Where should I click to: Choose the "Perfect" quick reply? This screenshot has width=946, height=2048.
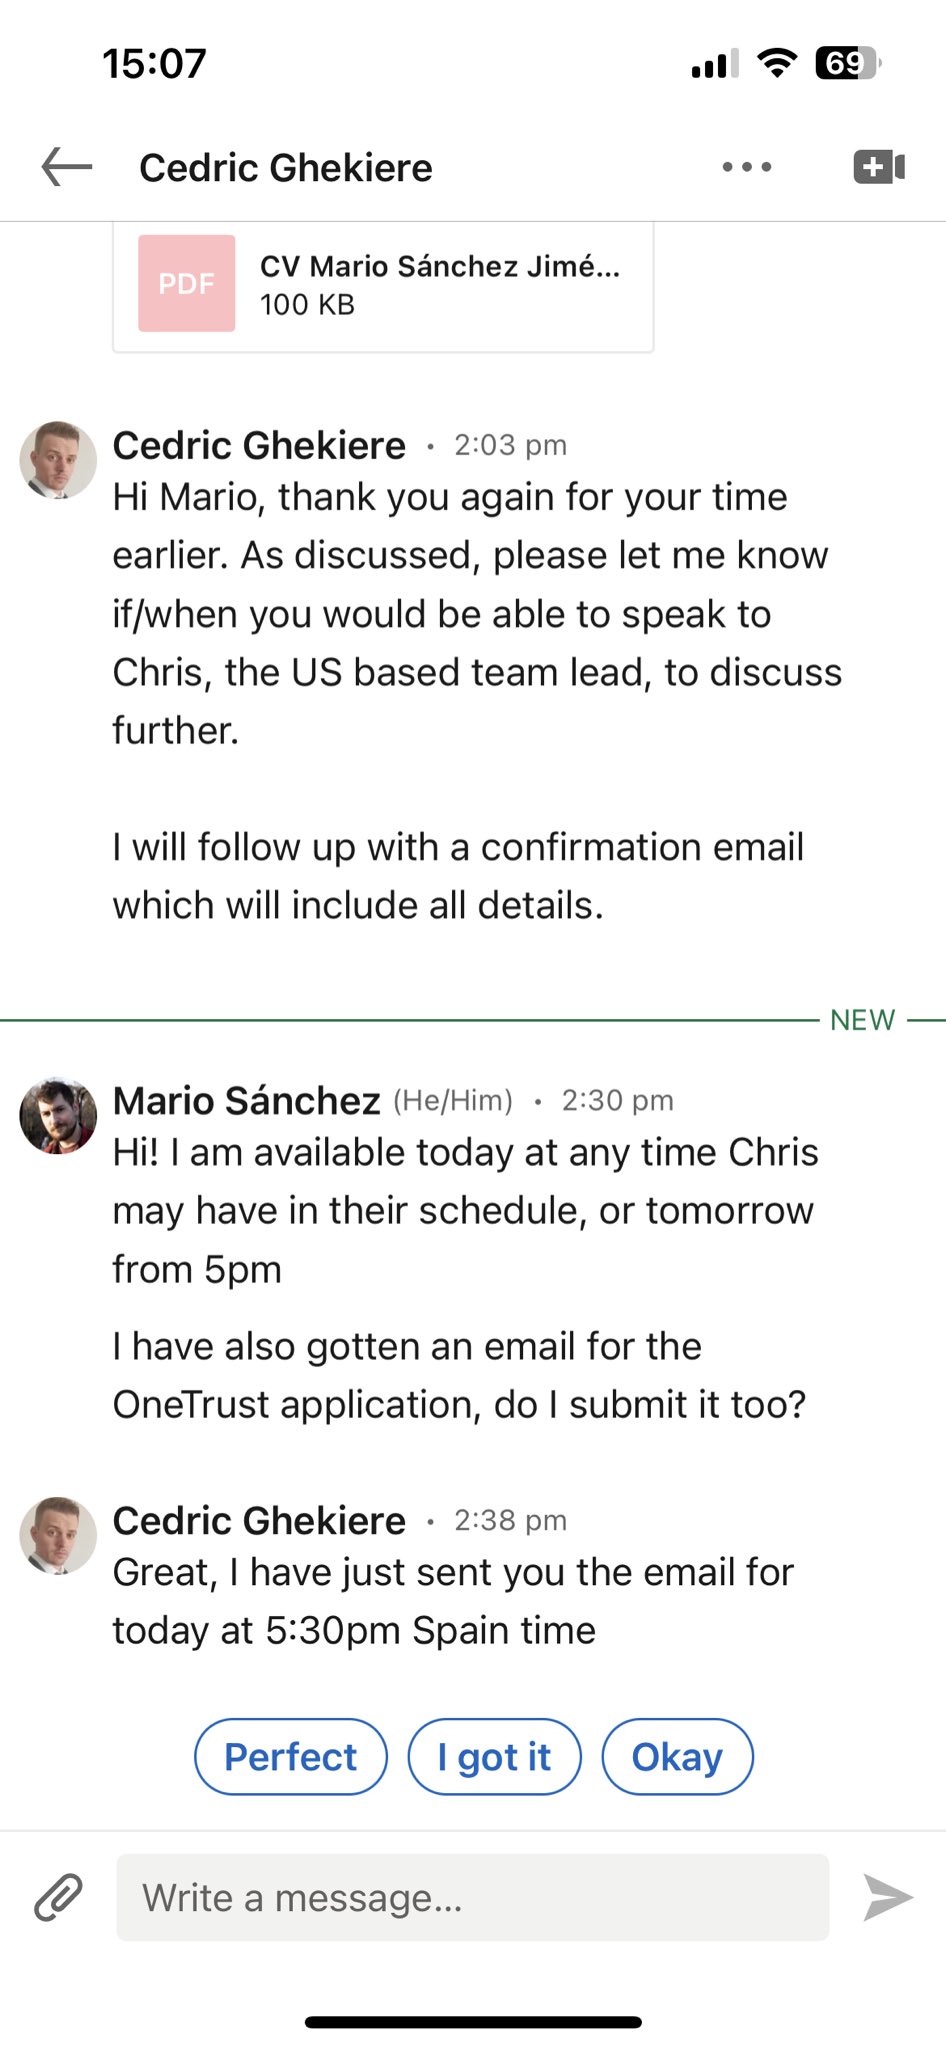coord(290,1757)
